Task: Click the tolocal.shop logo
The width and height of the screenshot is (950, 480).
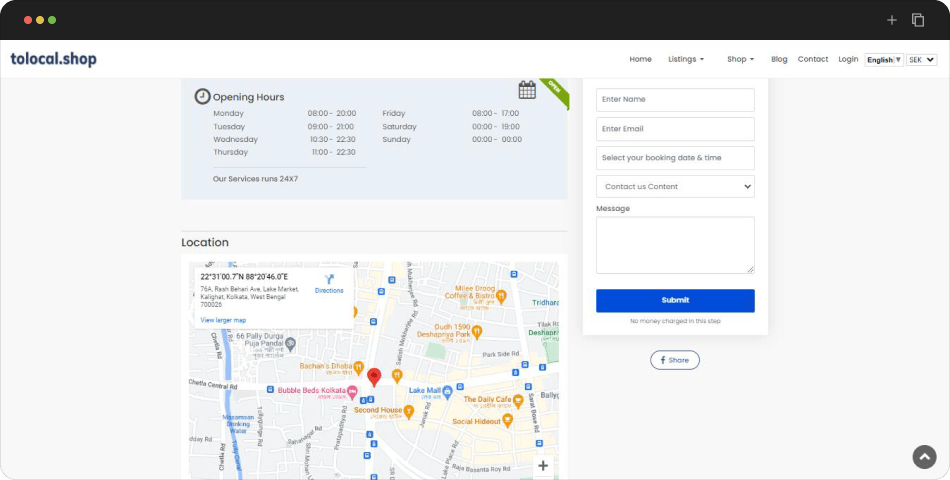Action: pos(53,59)
